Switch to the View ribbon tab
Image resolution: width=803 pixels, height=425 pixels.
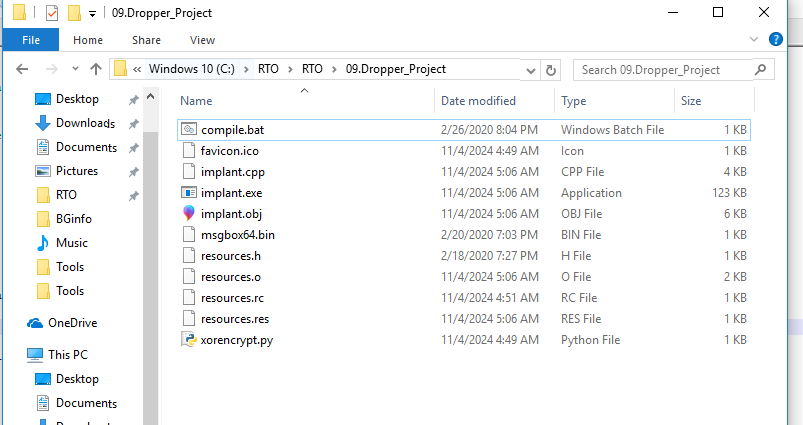(x=202, y=40)
